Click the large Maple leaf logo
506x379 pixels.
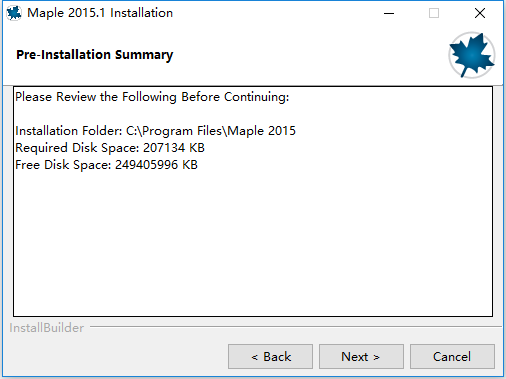click(x=472, y=55)
